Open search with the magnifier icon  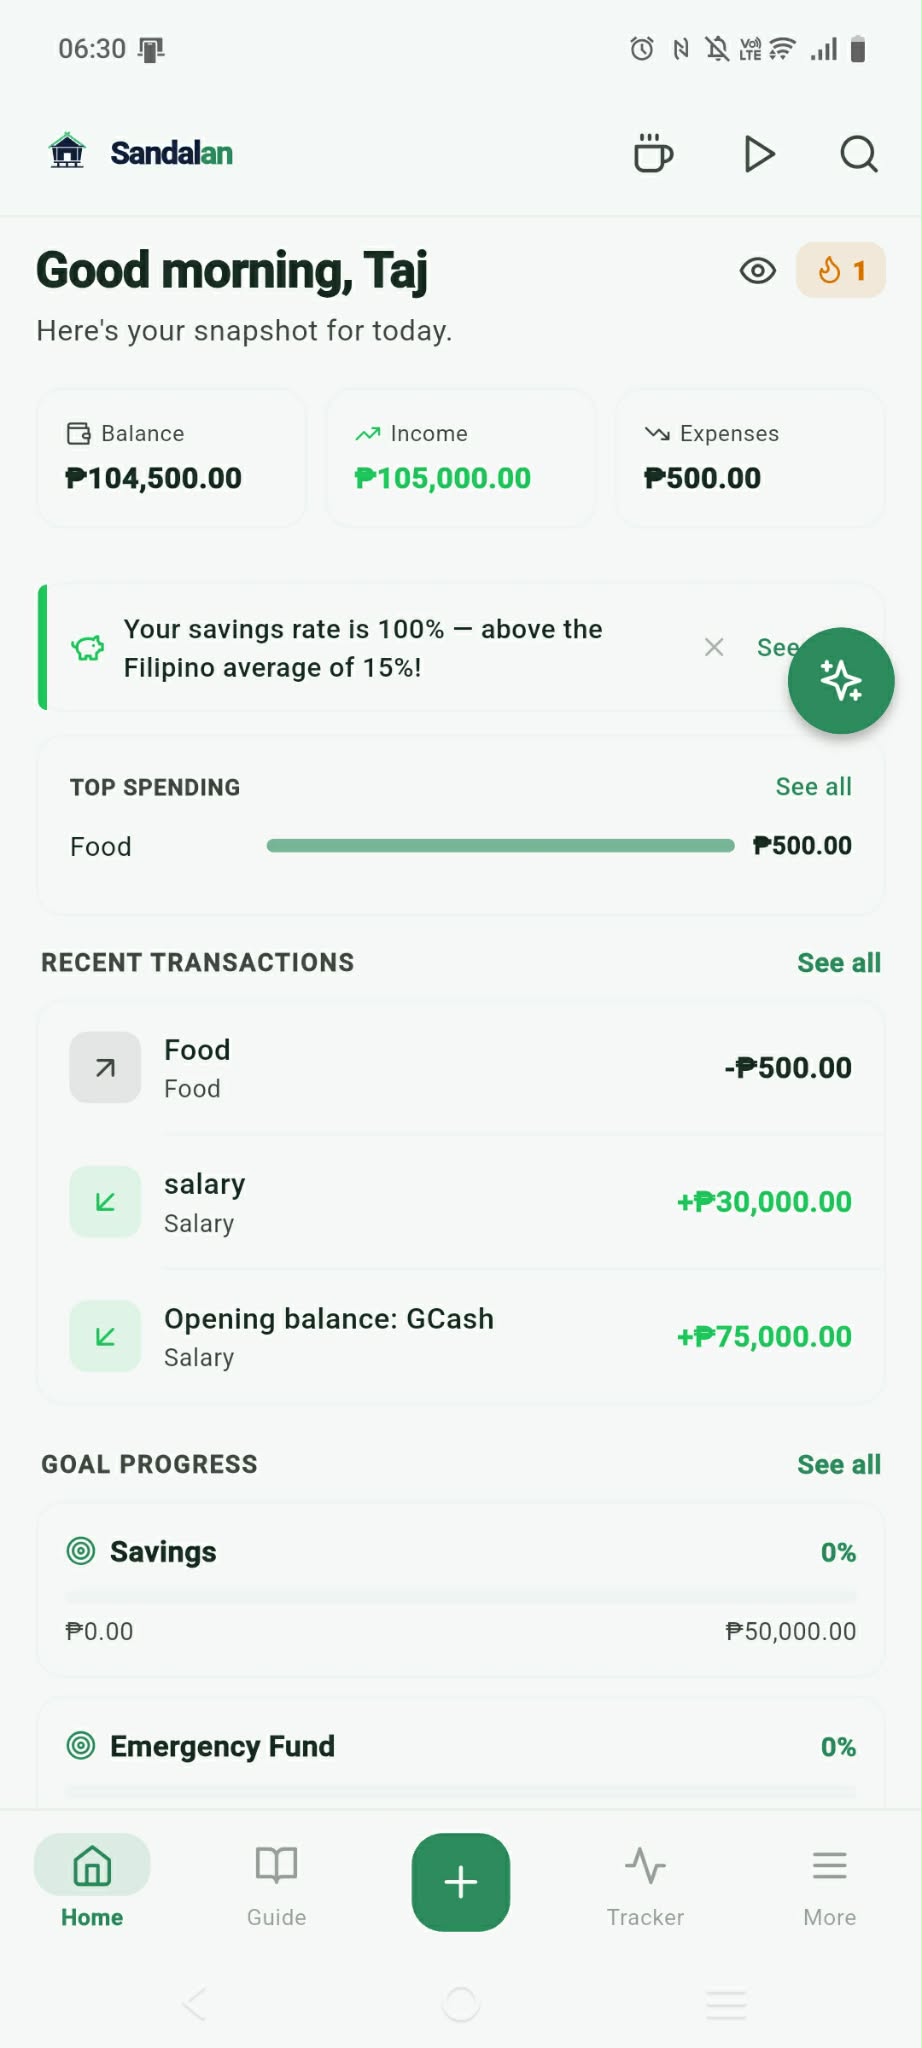coord(858,154)
